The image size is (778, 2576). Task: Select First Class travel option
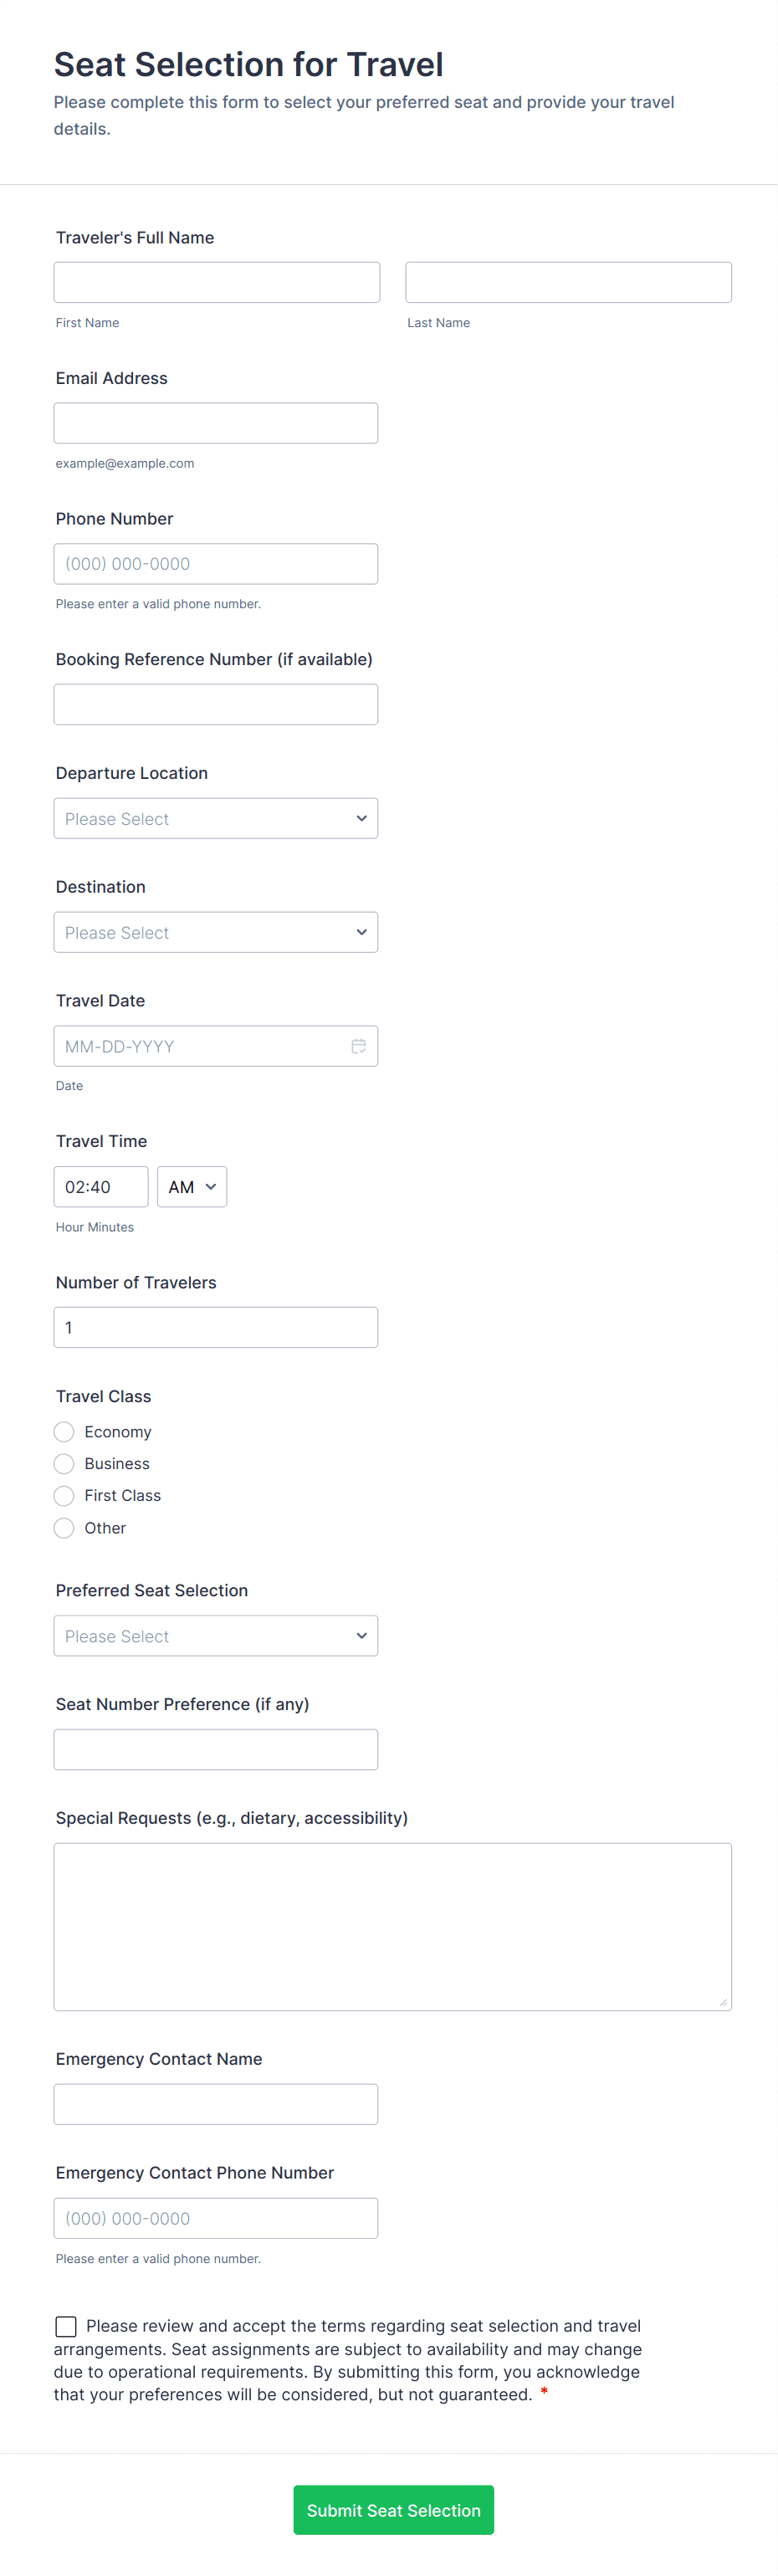(x=64, y=1496)
